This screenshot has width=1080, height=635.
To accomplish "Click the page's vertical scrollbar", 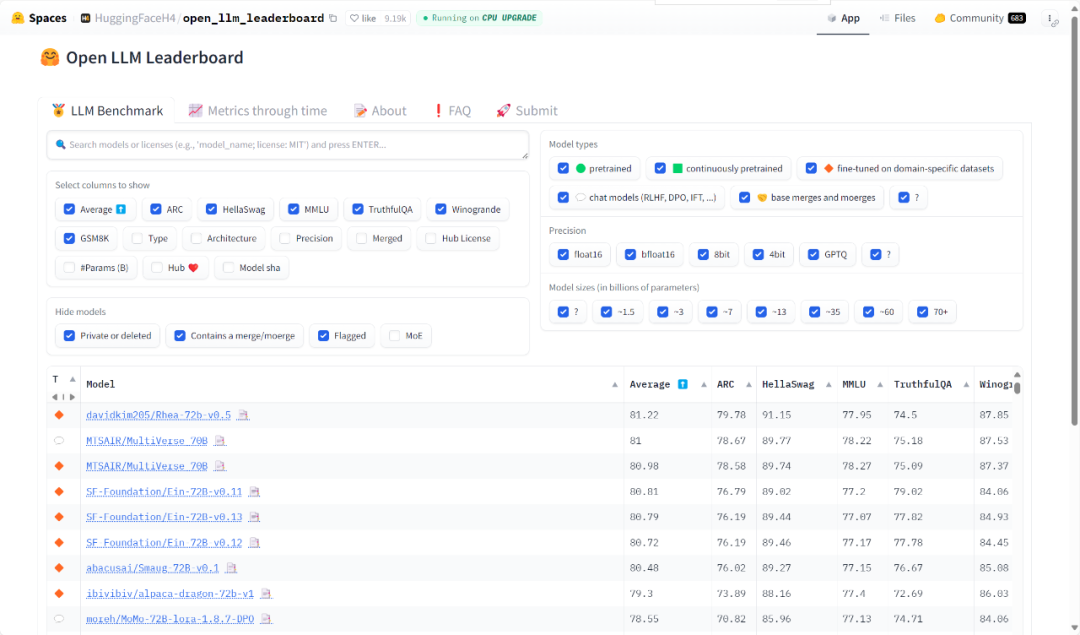I will tap(1074, 220).
